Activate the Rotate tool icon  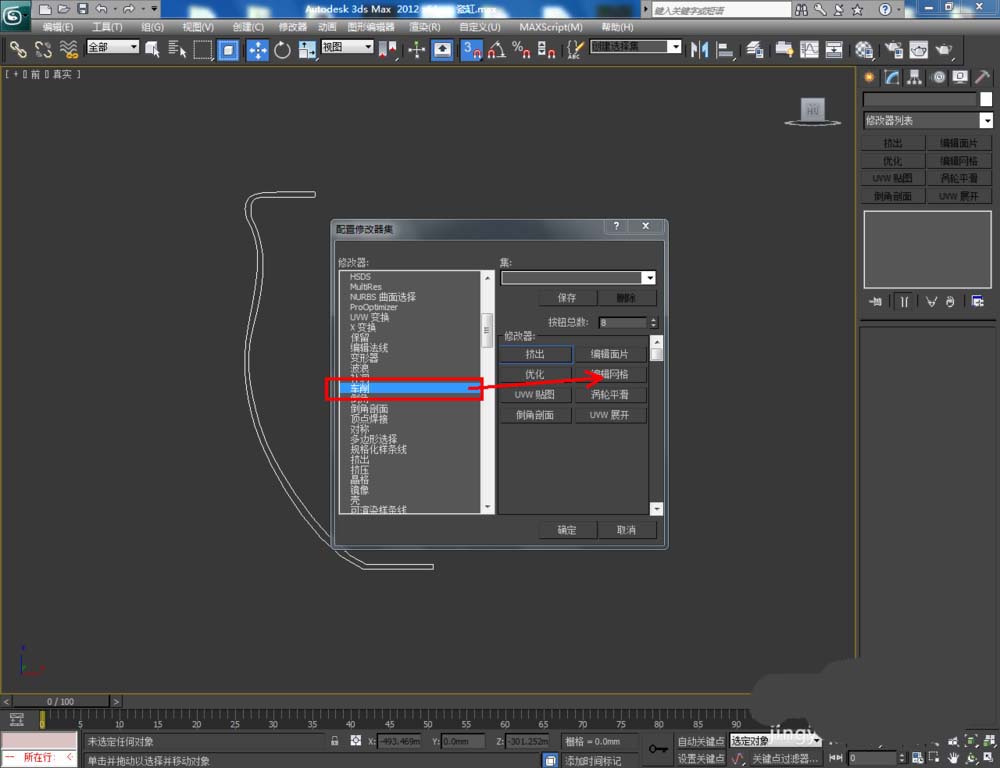click(x=282, y=49)
